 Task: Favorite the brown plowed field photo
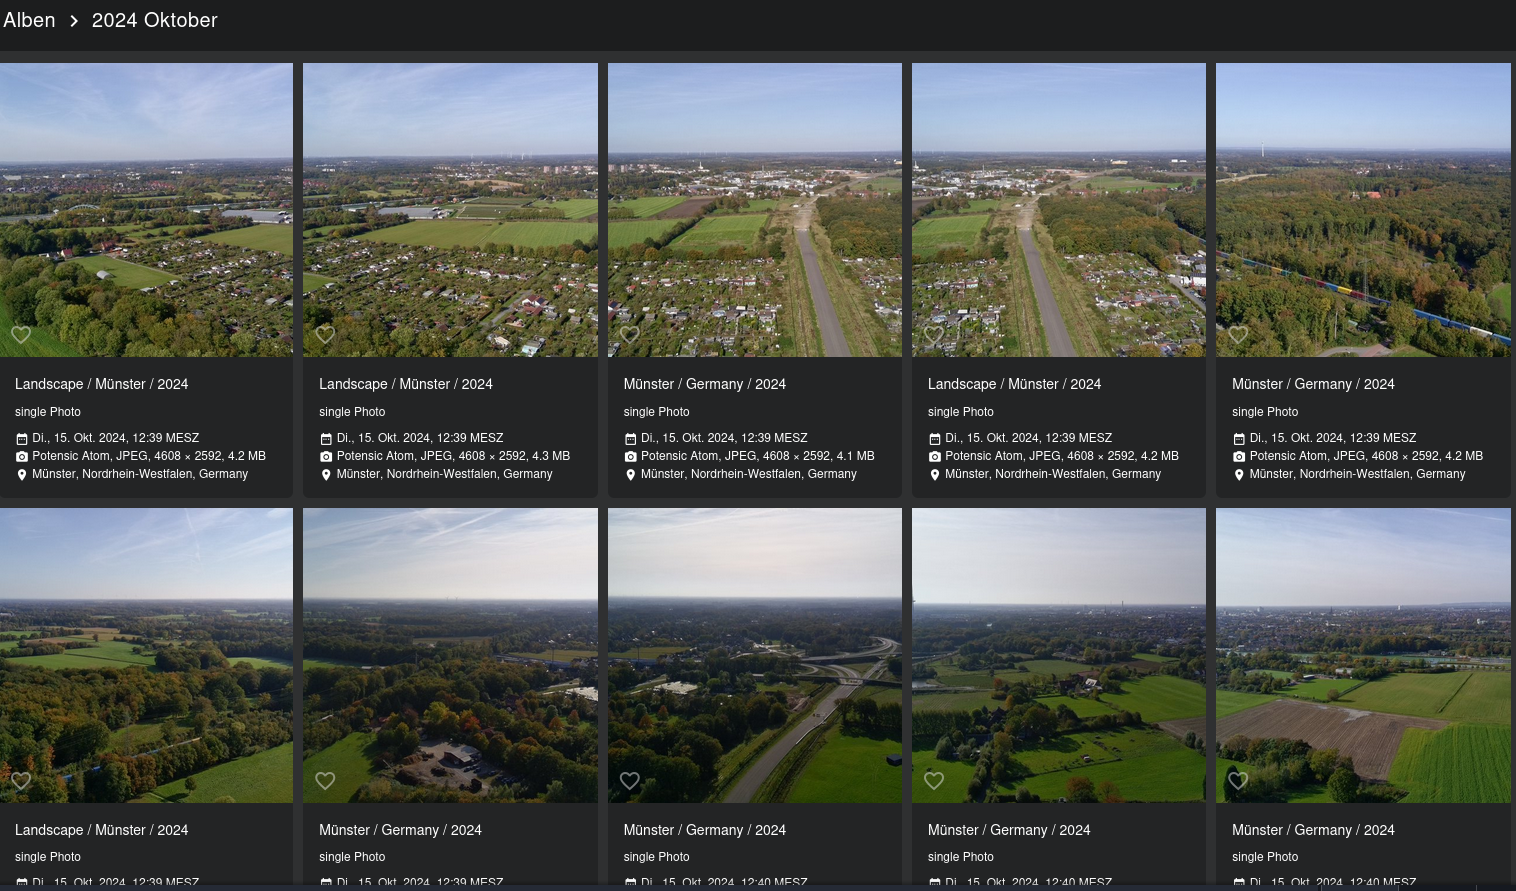pyautogui.click(x=1238, y=781)
